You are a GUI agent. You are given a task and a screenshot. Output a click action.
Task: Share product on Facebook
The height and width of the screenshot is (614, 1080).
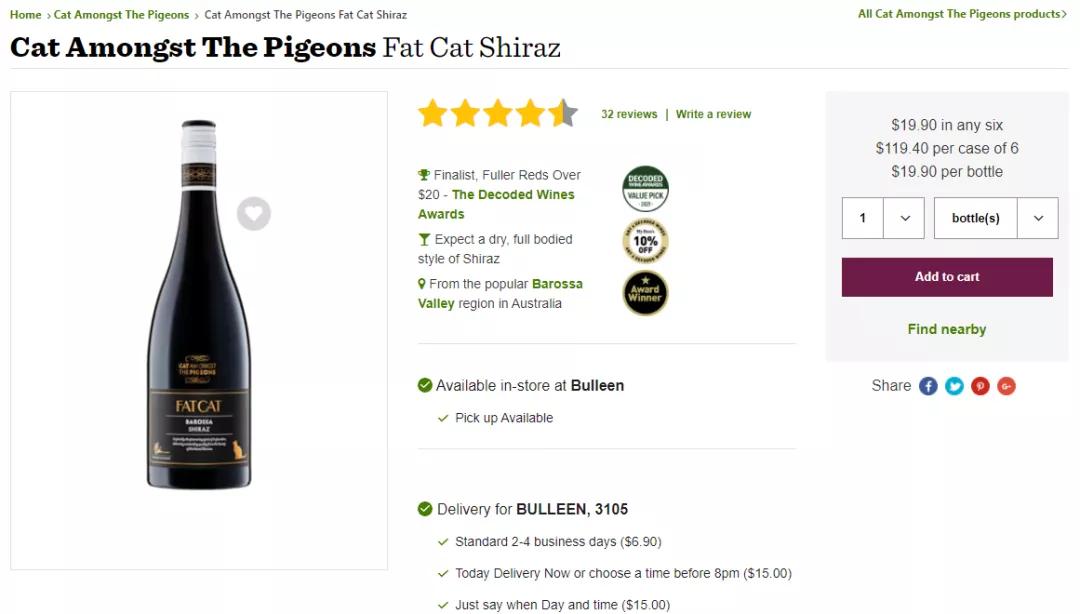click(928, 386)
